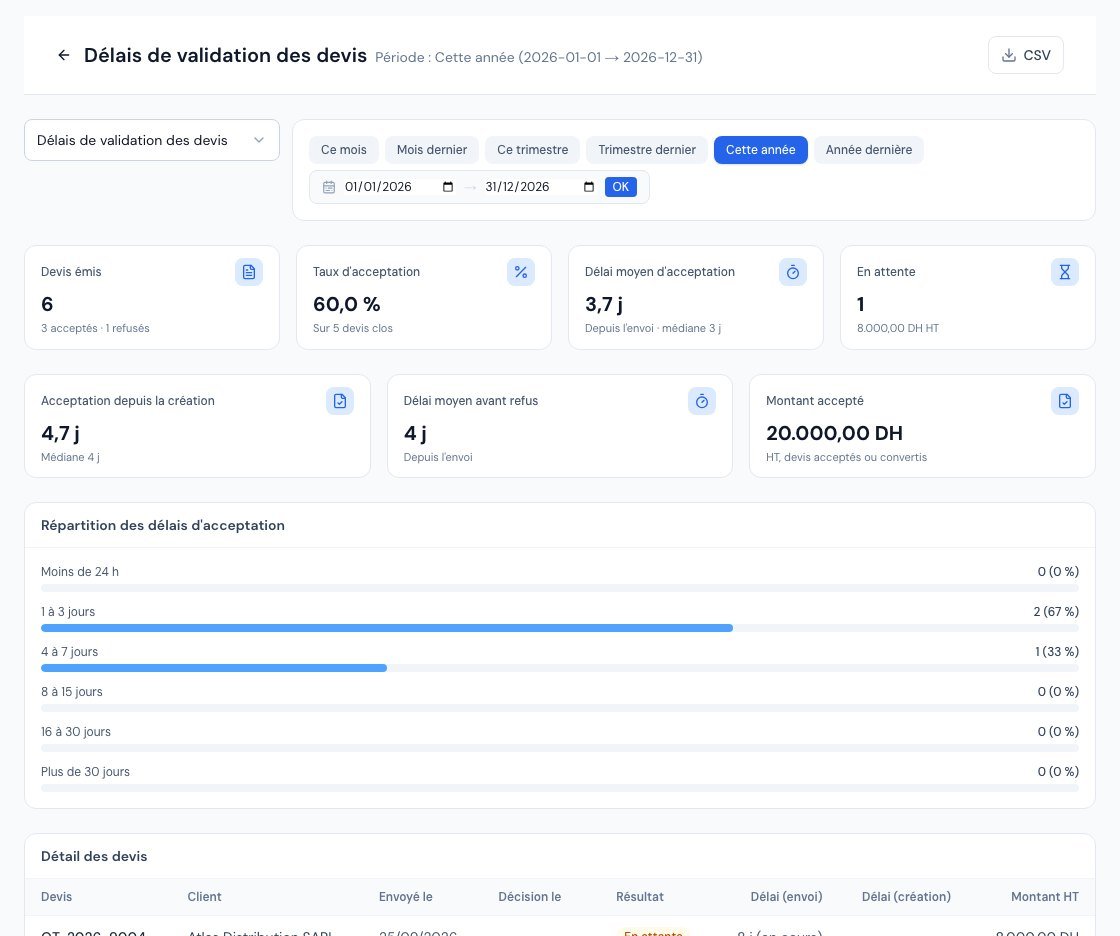Click the calendar icon before the start date

click(329, 187)
